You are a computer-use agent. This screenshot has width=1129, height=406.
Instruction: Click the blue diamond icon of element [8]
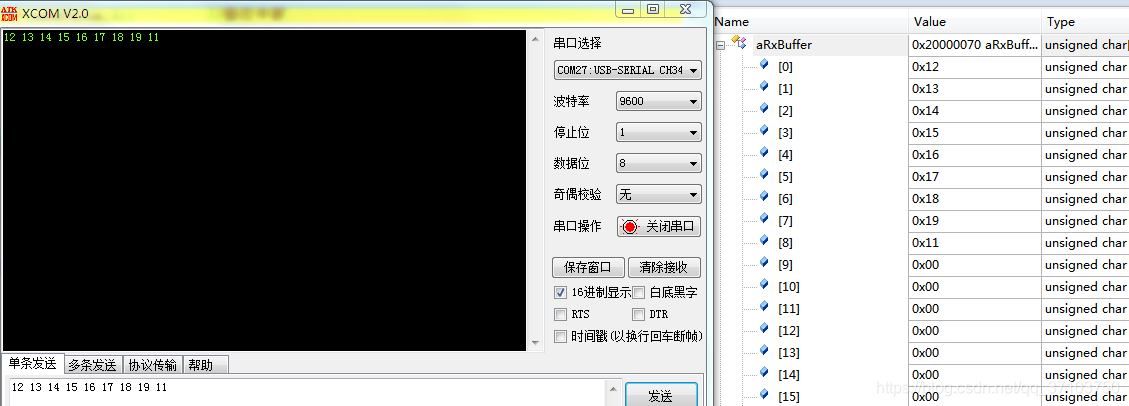pos(764,241)
